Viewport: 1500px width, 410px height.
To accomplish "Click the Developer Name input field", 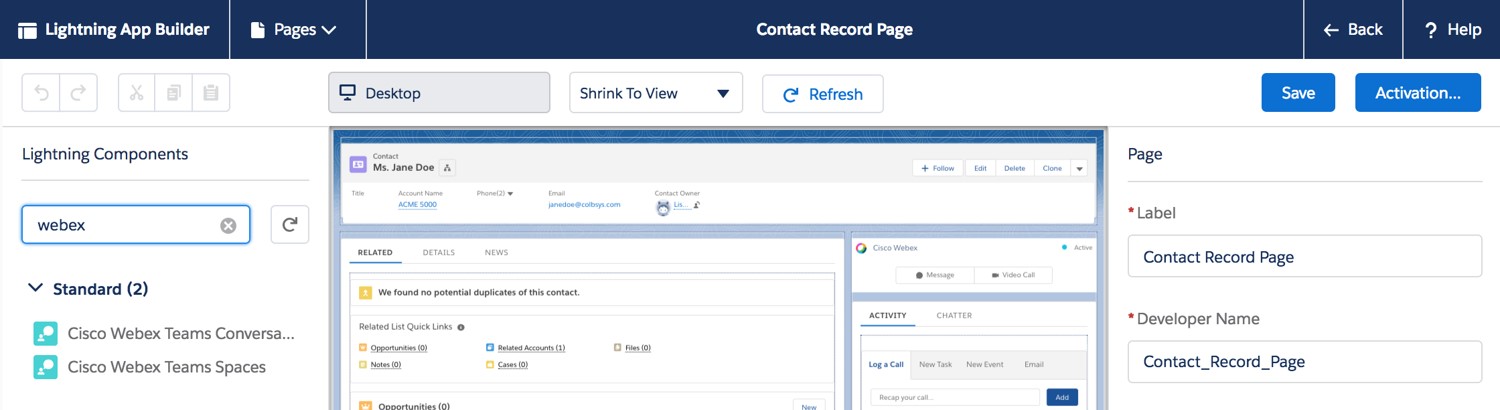I will pyautogui.click(x=1304, y=362).
